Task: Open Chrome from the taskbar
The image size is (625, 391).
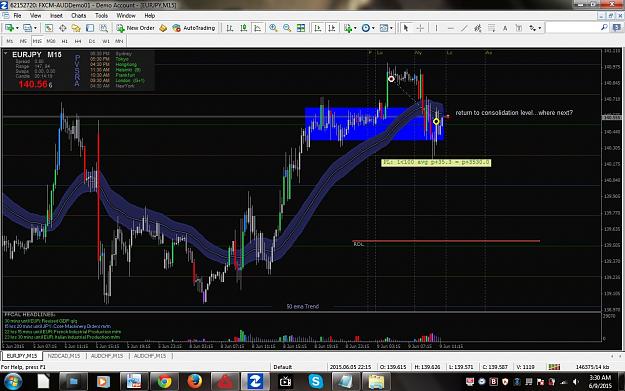Action: (164, 381)
